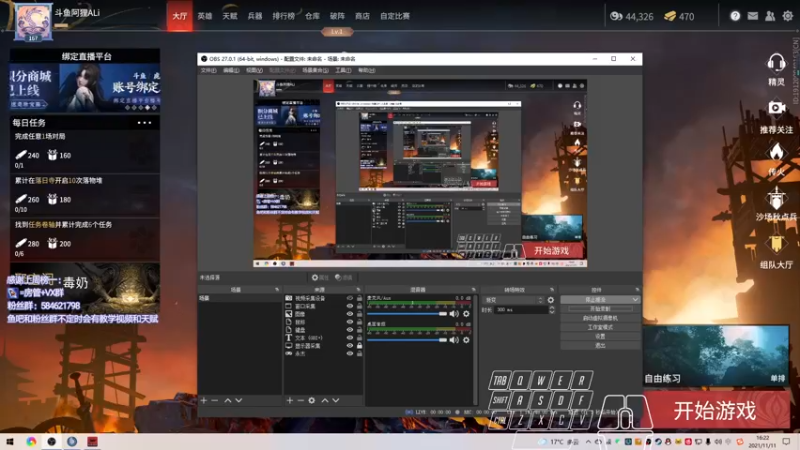Open the 组队大厅 team lobby icon
This screenshot has width=800, height=450.
[776, 244]
